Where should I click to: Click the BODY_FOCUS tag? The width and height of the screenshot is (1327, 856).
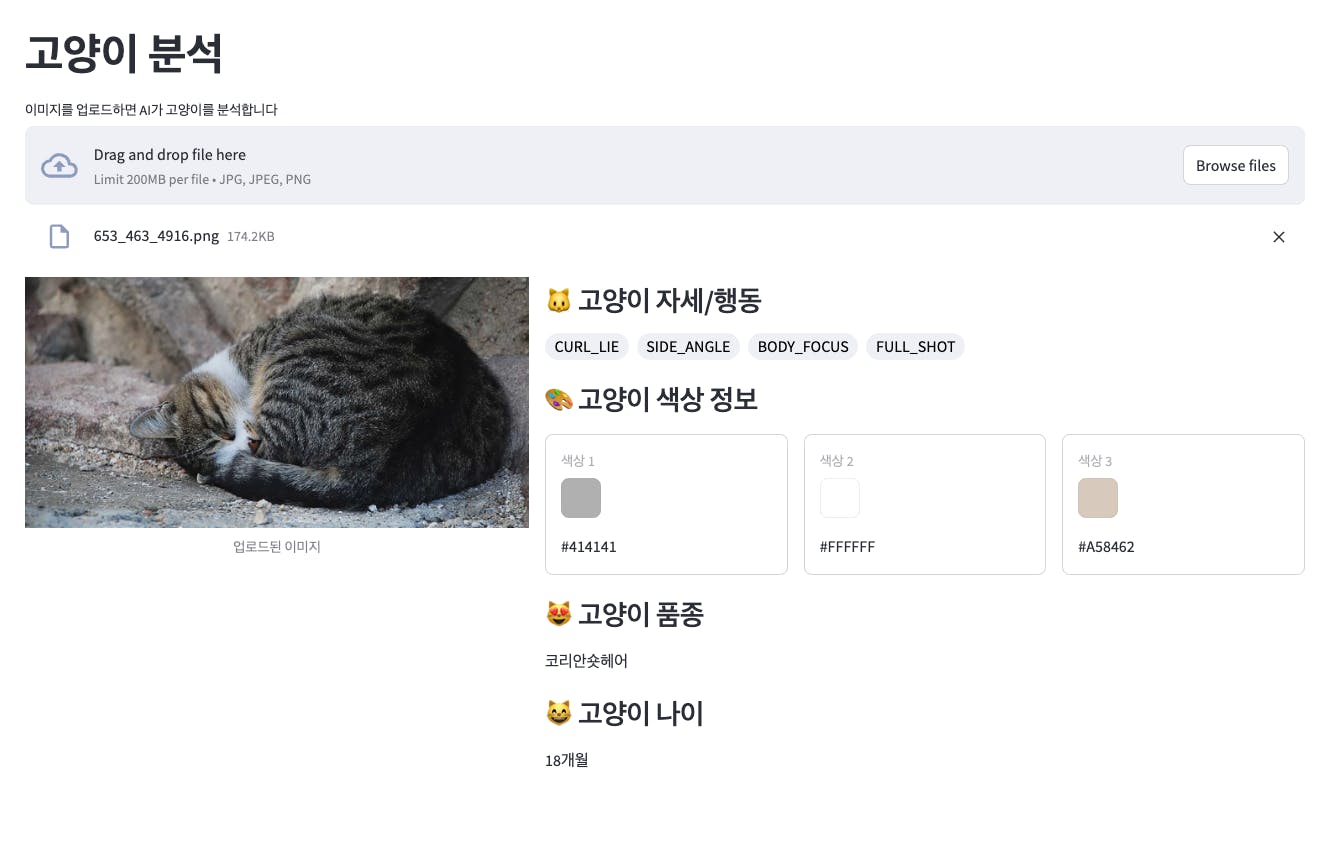803,347
